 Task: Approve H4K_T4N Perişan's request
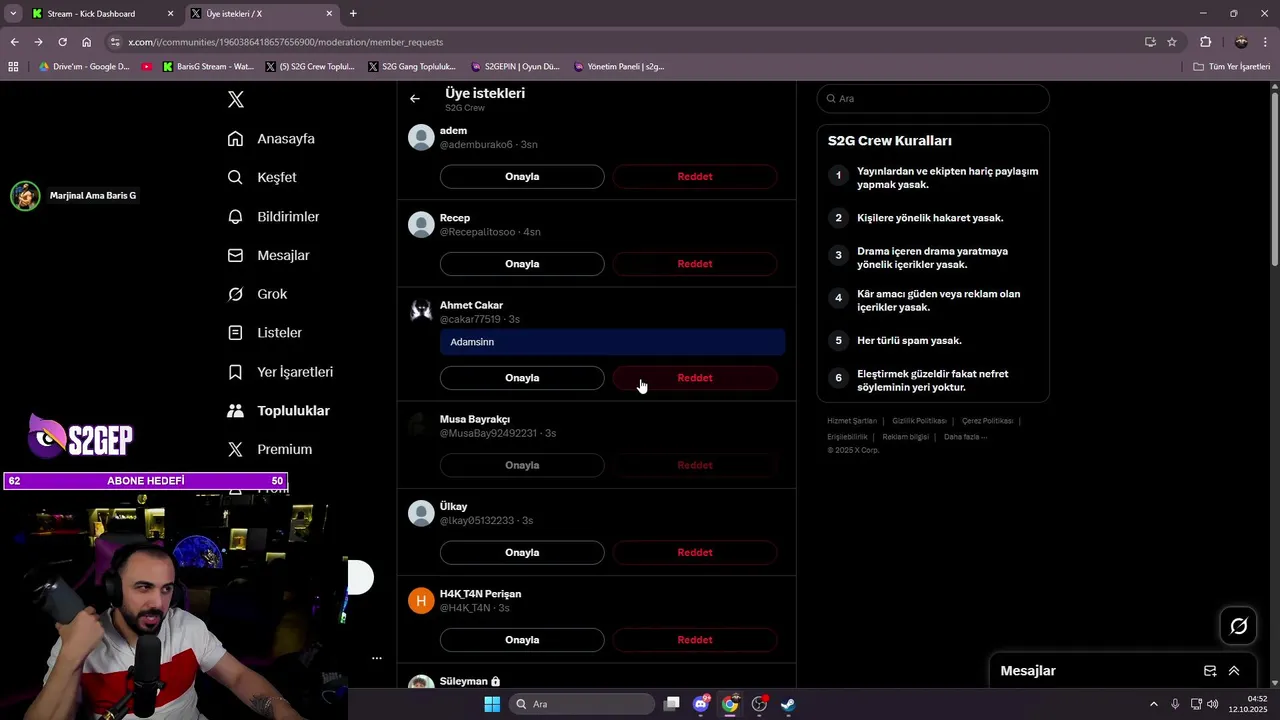coord(522,640)
